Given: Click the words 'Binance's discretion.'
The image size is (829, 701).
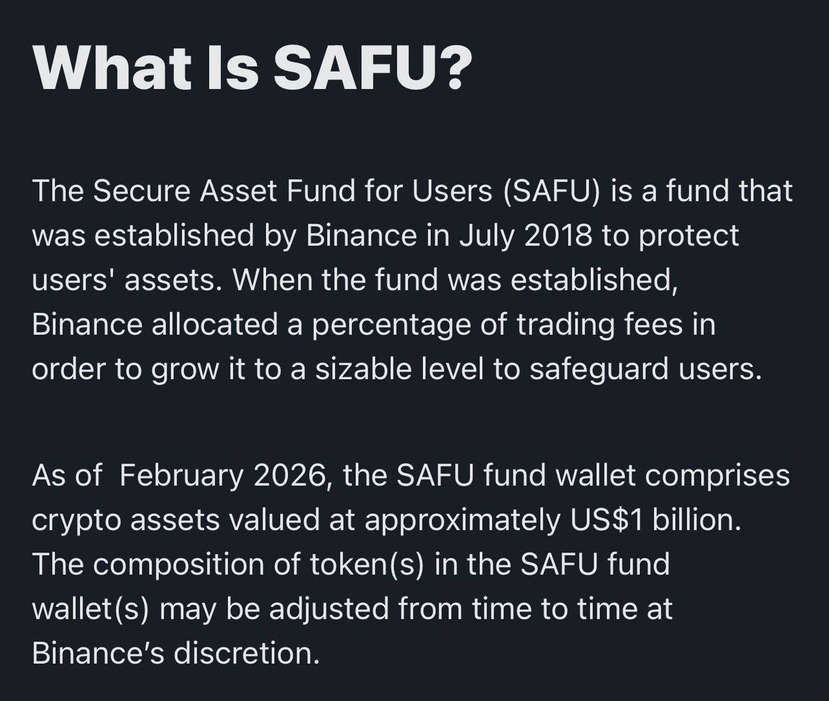Looking at the screenshot, I should [176, 653].
